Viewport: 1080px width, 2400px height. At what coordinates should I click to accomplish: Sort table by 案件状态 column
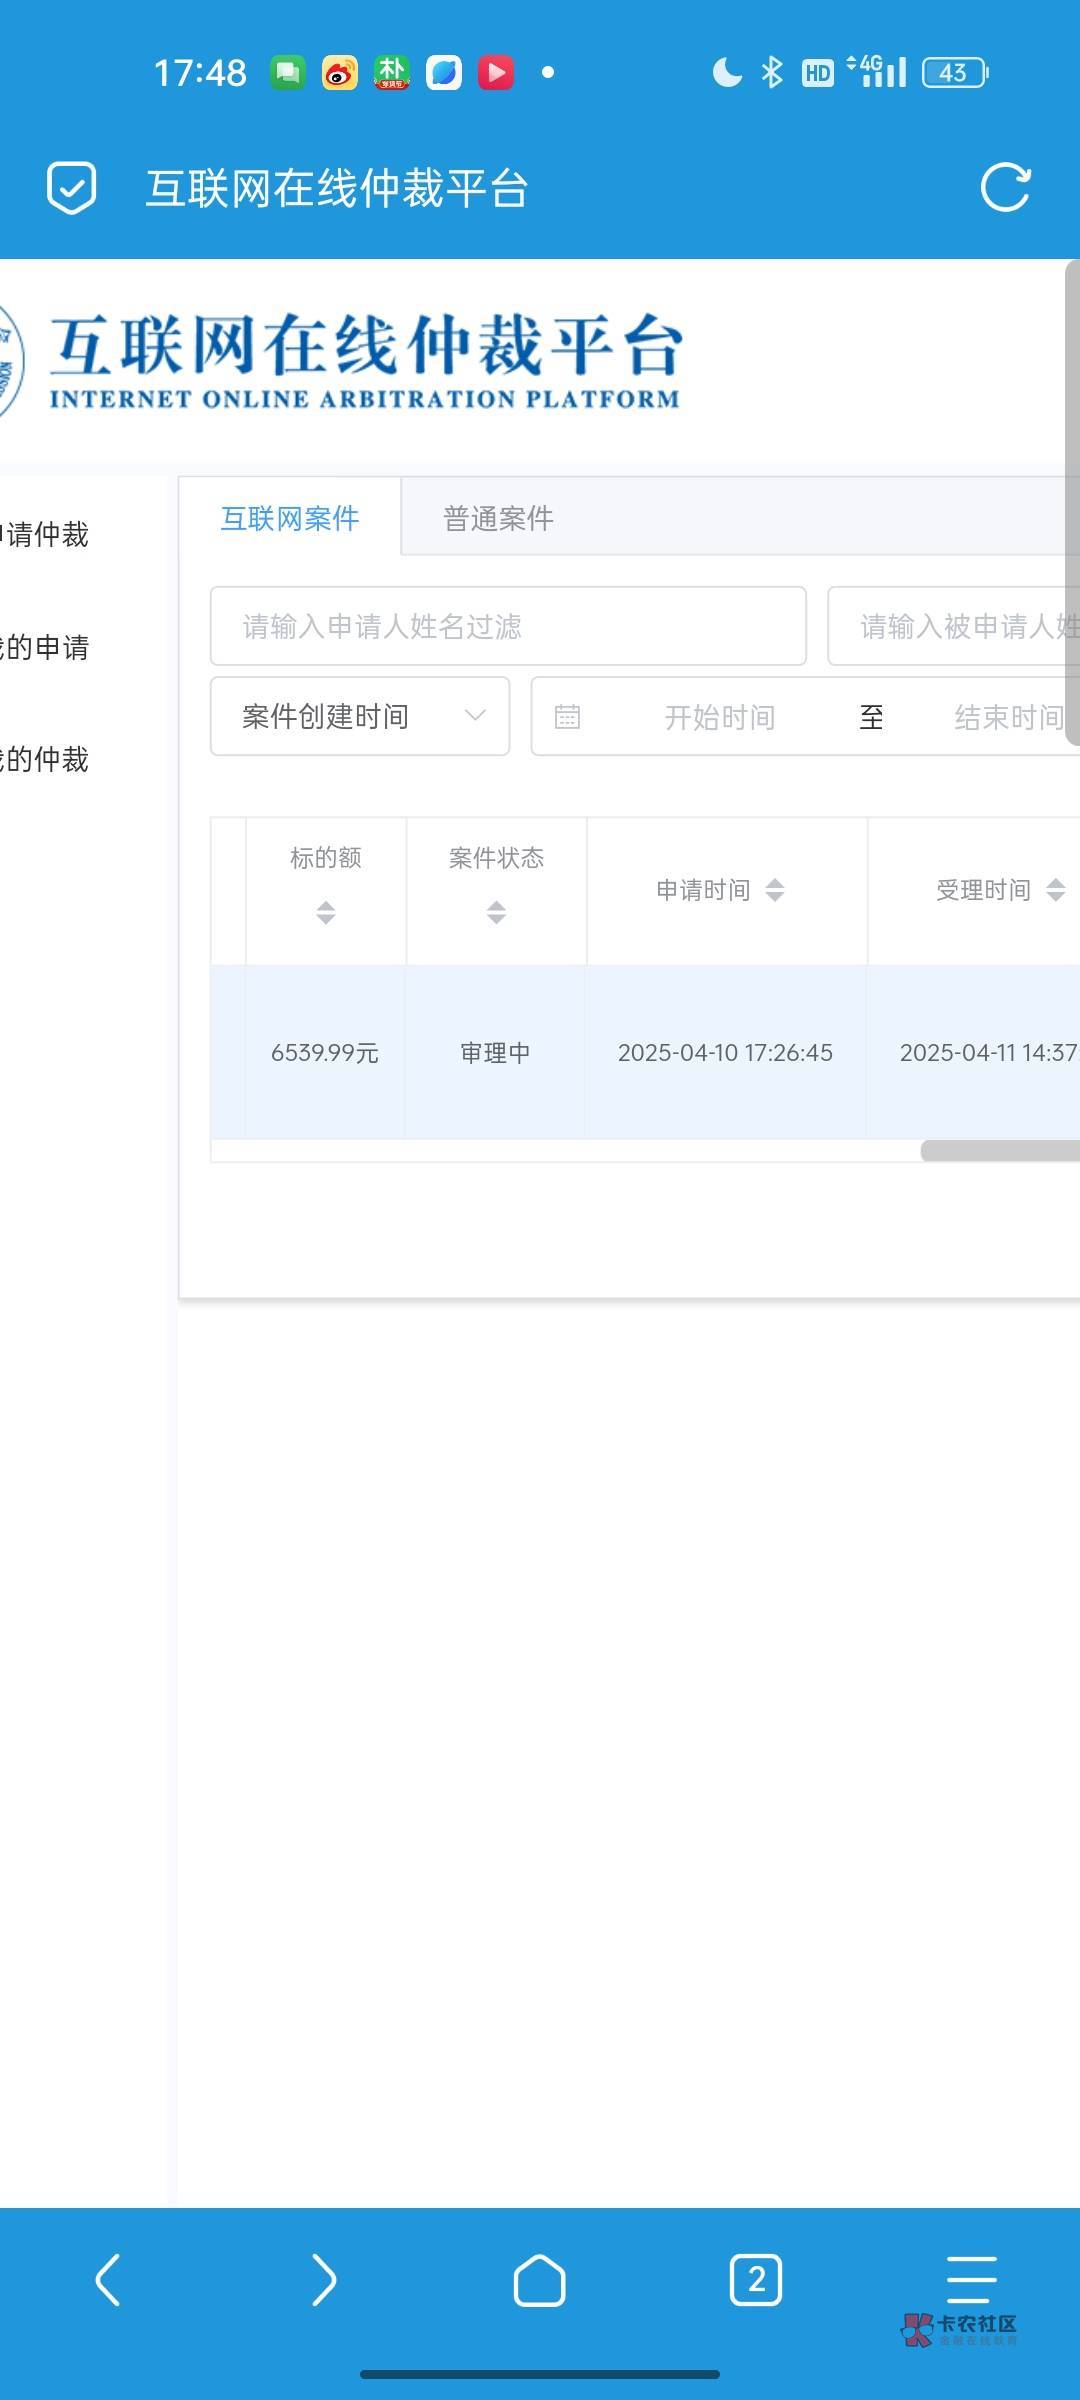click(x=497, y=911)
